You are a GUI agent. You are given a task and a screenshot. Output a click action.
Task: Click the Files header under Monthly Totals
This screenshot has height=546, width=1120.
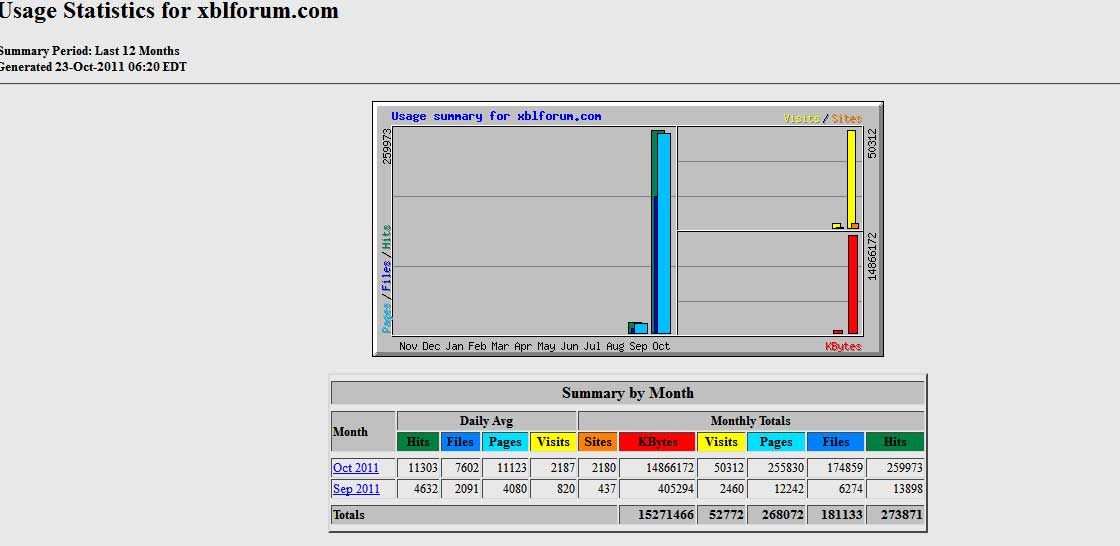pos(835,441)
